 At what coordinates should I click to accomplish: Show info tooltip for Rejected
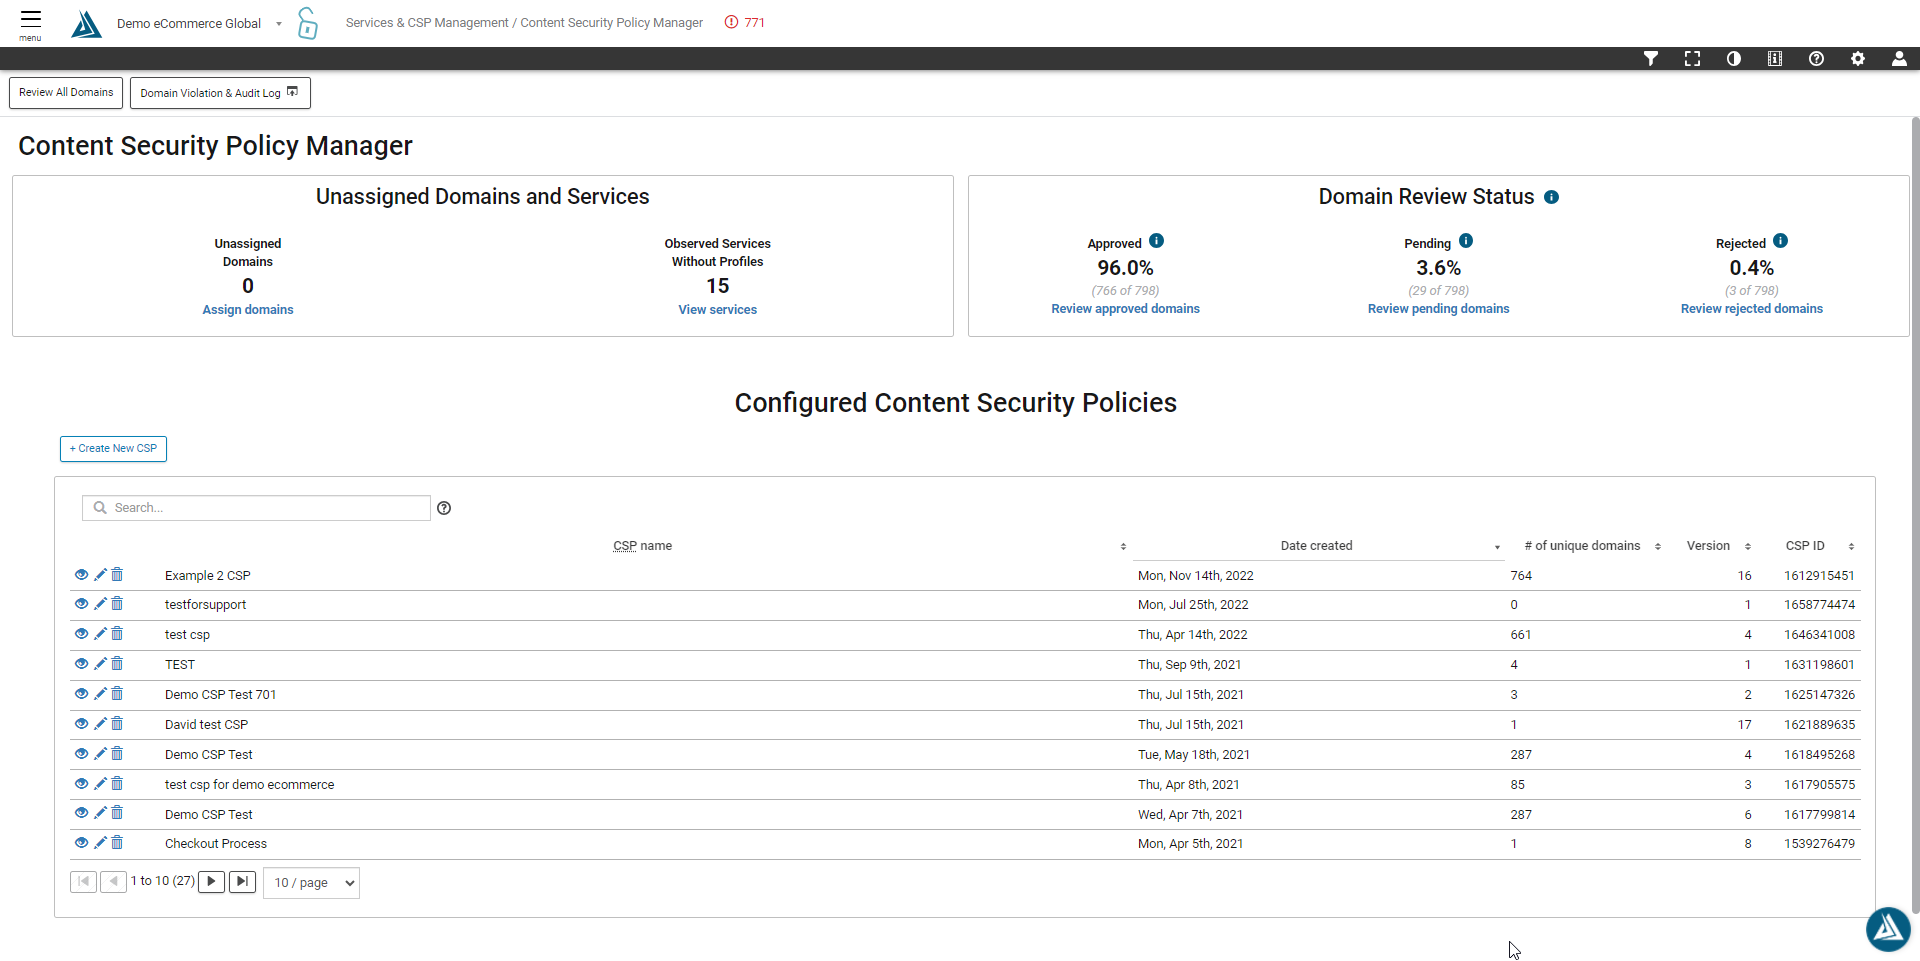click(x=1780, y=241)
